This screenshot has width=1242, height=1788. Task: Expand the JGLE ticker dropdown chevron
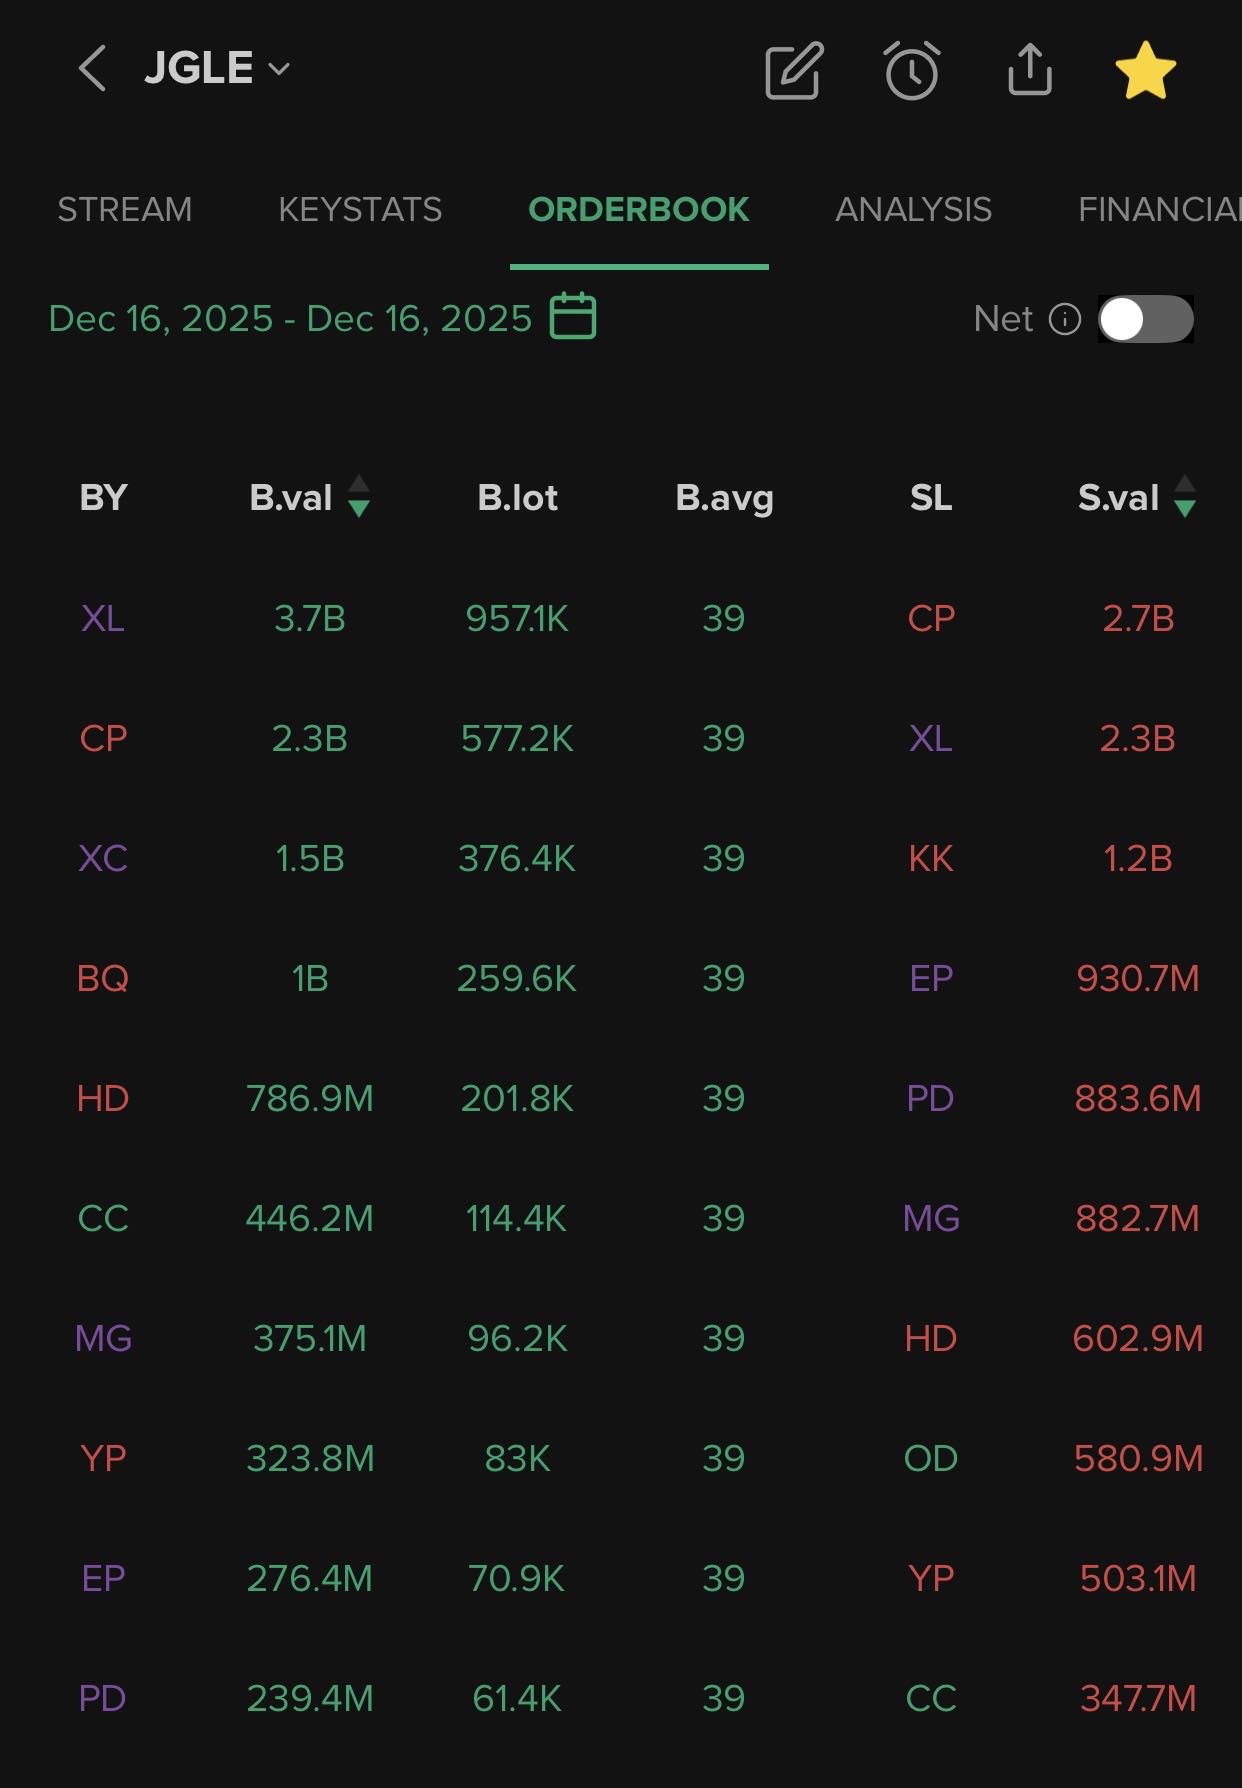280,69
